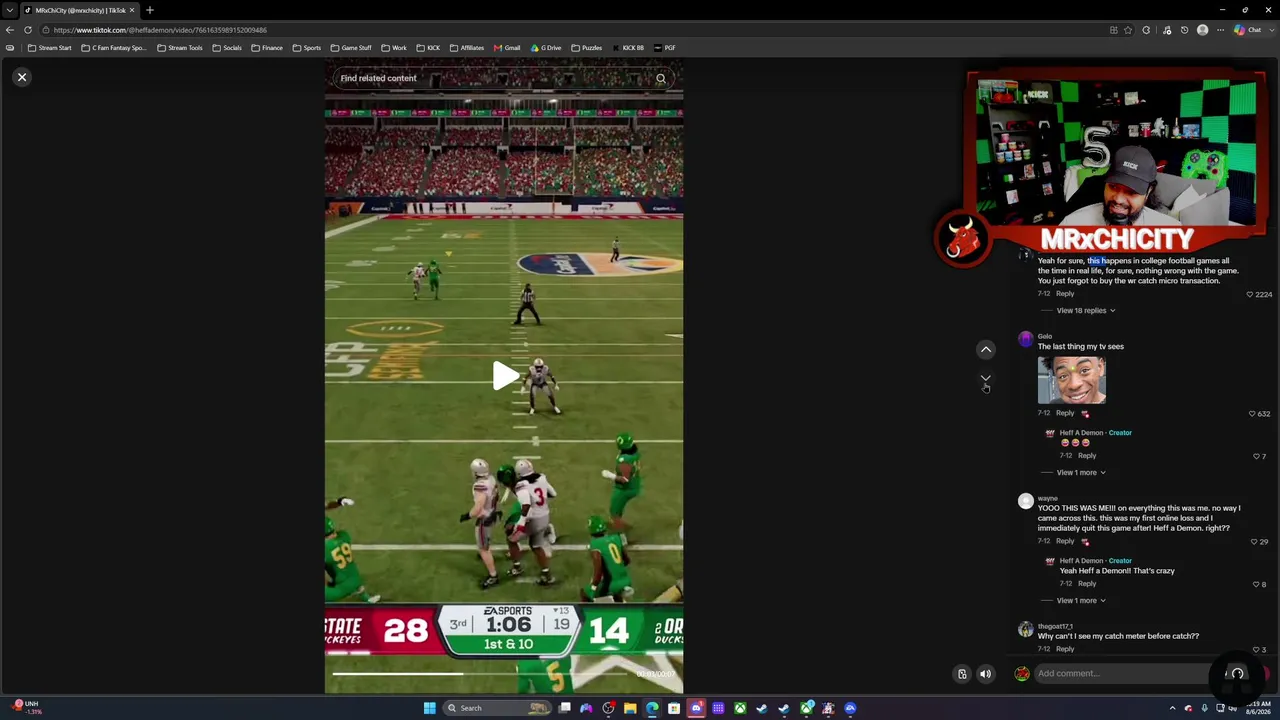Open Gelo's profile avatar

[x=1025, y=340]
